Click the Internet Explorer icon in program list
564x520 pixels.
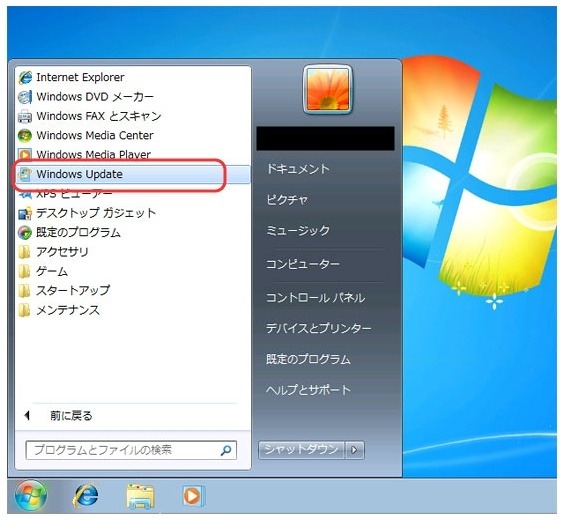[x=25, y=77]
